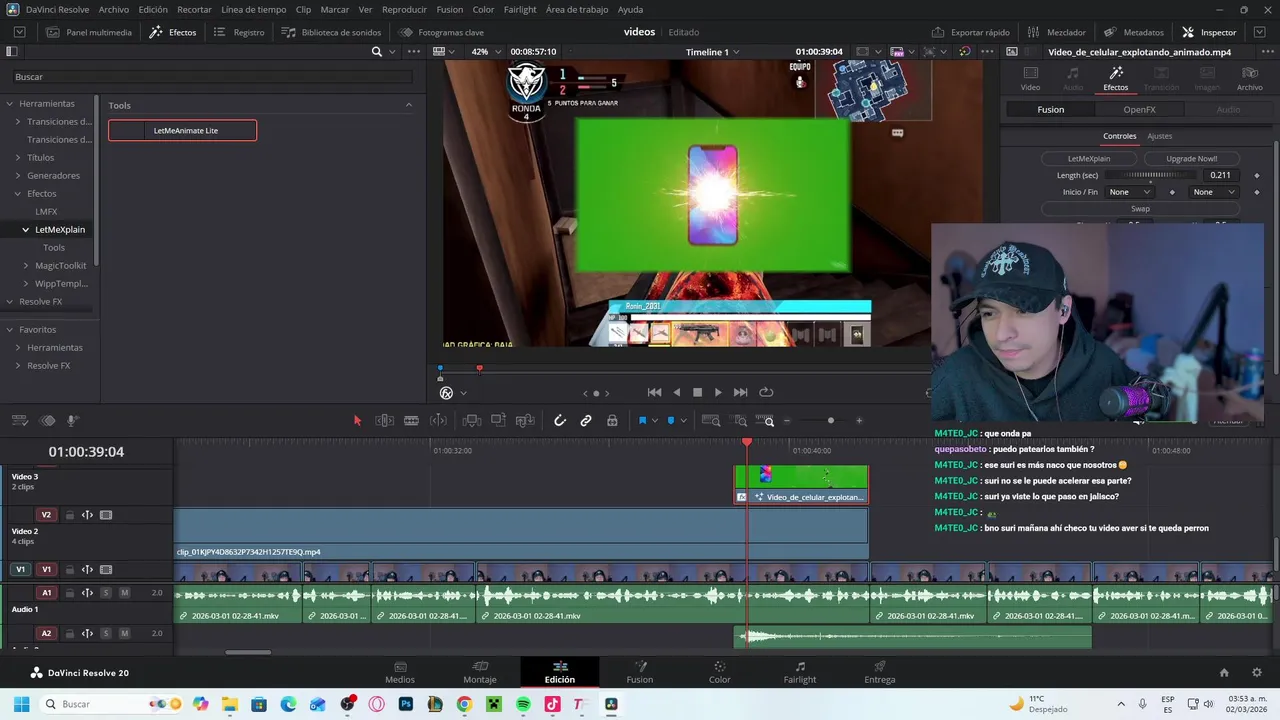Click the timeline zoom plus button
The height and width of the screenshot is (720, 1280).
pos(859,421)
